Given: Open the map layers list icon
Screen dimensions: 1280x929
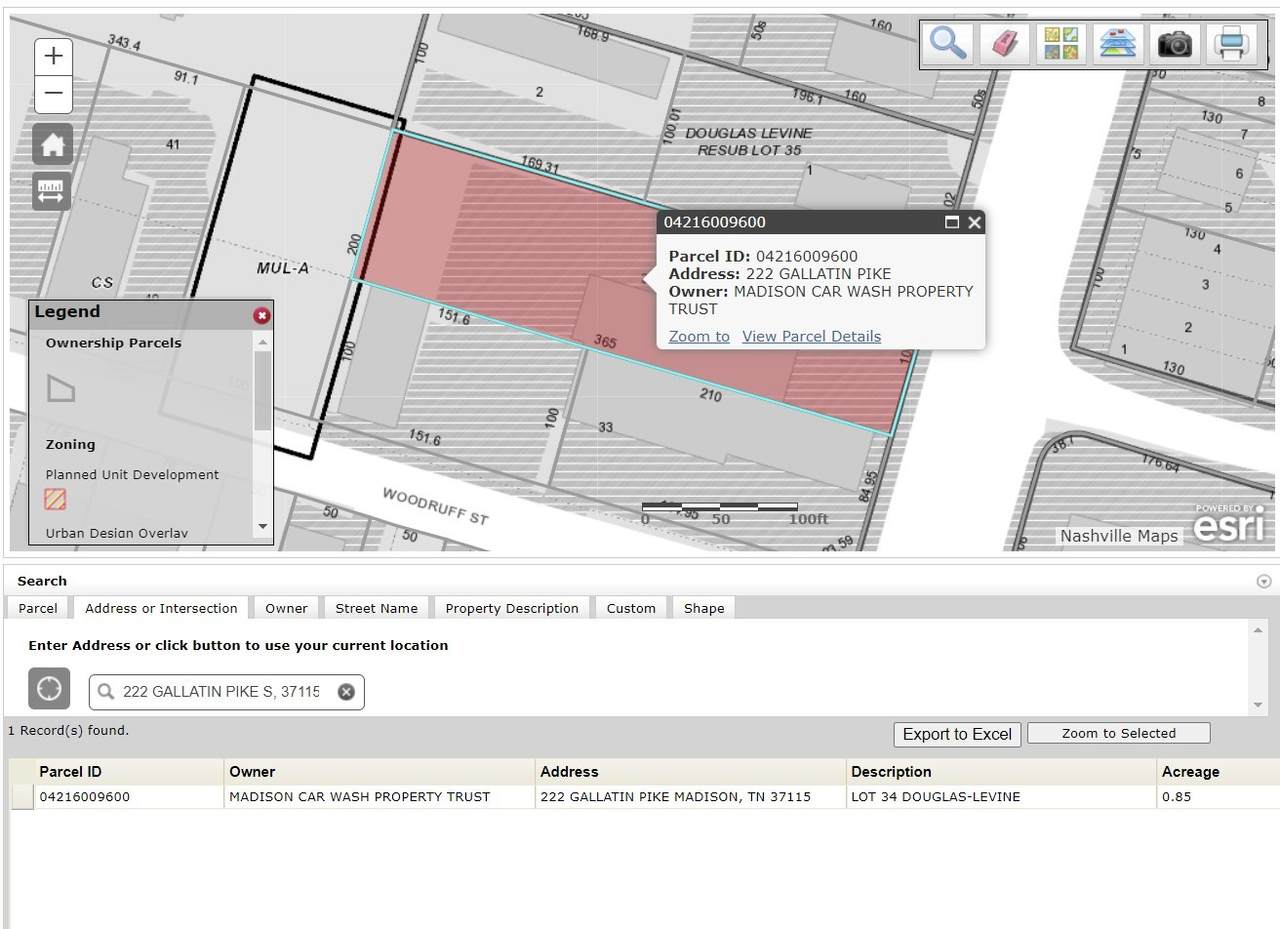Looking at the screenshot, I should (x=1118, y=44).
